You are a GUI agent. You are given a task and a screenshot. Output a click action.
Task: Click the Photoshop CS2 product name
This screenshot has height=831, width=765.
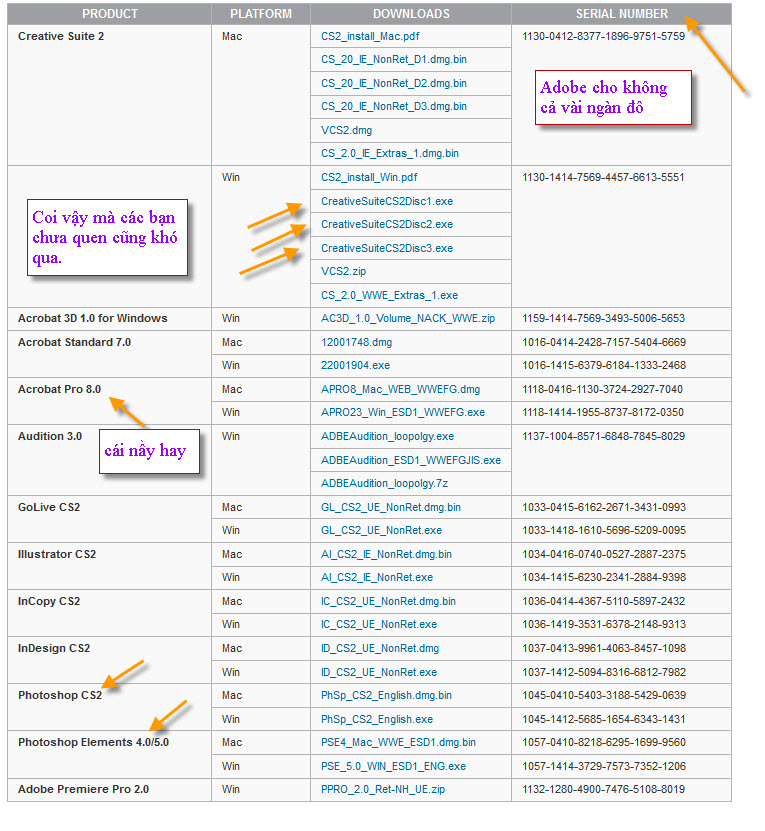pos(60,696)
